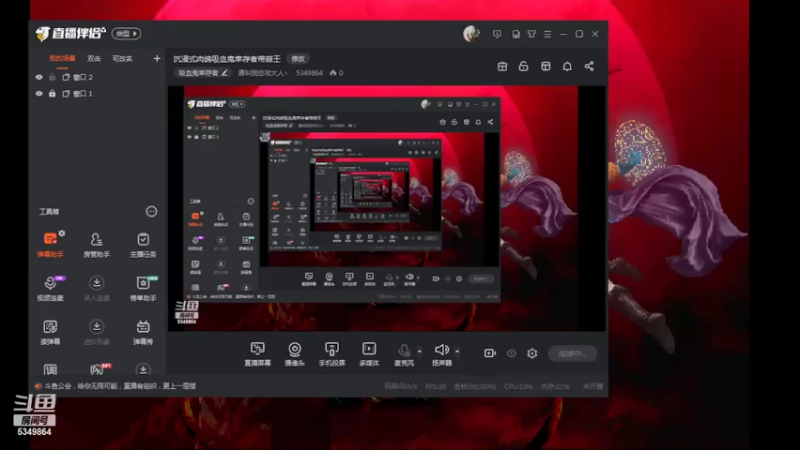Toggle visibility of 窗口 2 source

[39, 77]
